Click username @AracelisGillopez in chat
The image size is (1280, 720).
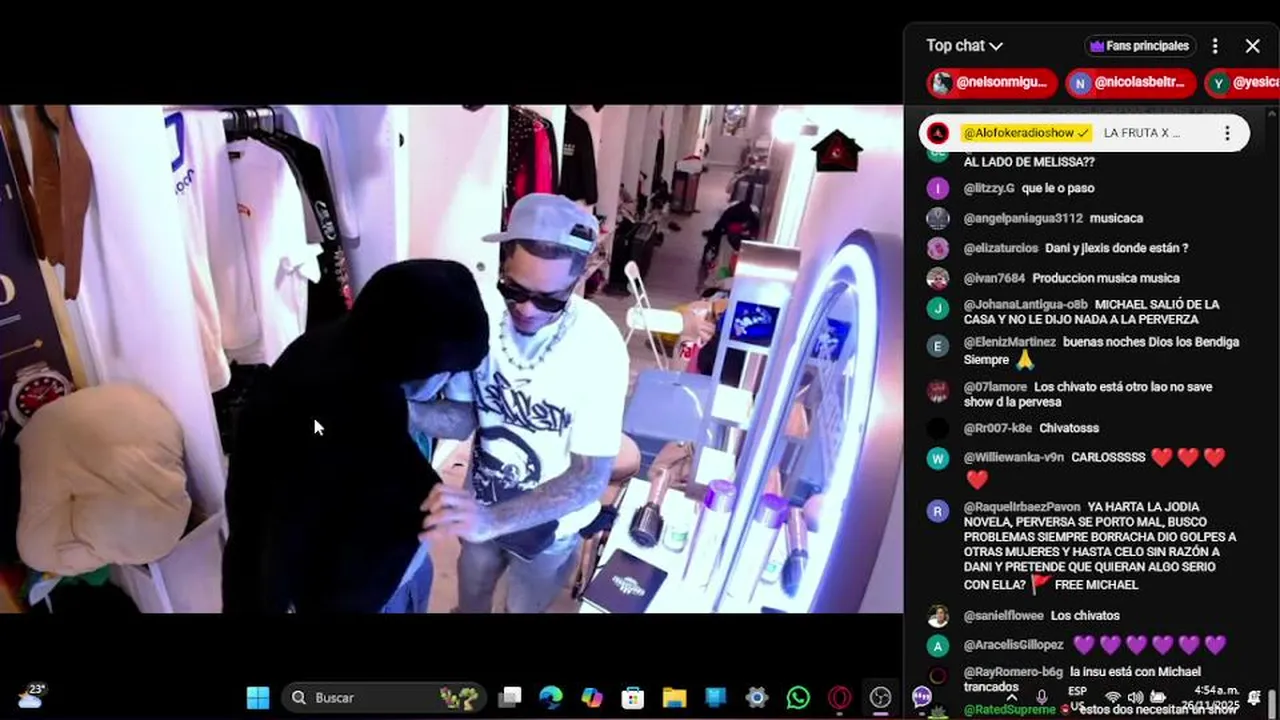(1013, 646)
